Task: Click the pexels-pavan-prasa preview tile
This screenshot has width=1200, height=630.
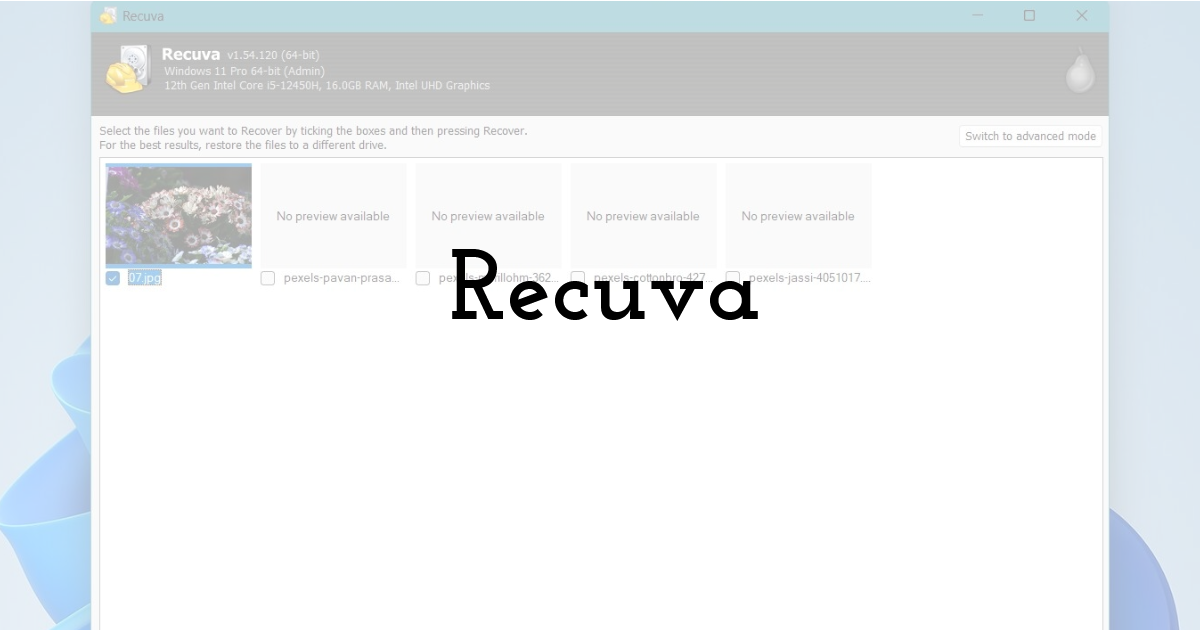Action: 333,215
